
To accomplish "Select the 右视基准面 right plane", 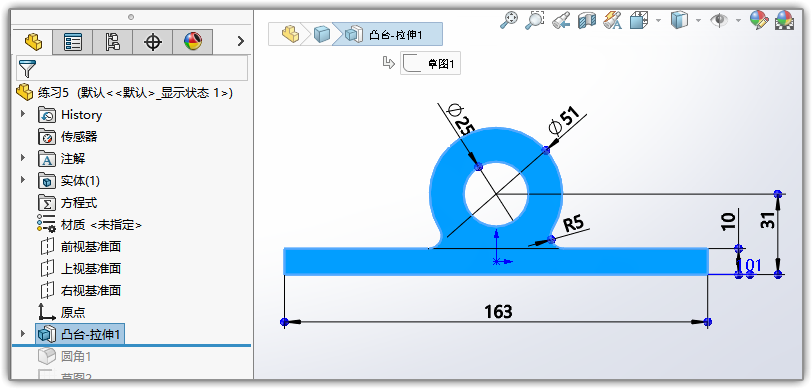I will point(80,290).
